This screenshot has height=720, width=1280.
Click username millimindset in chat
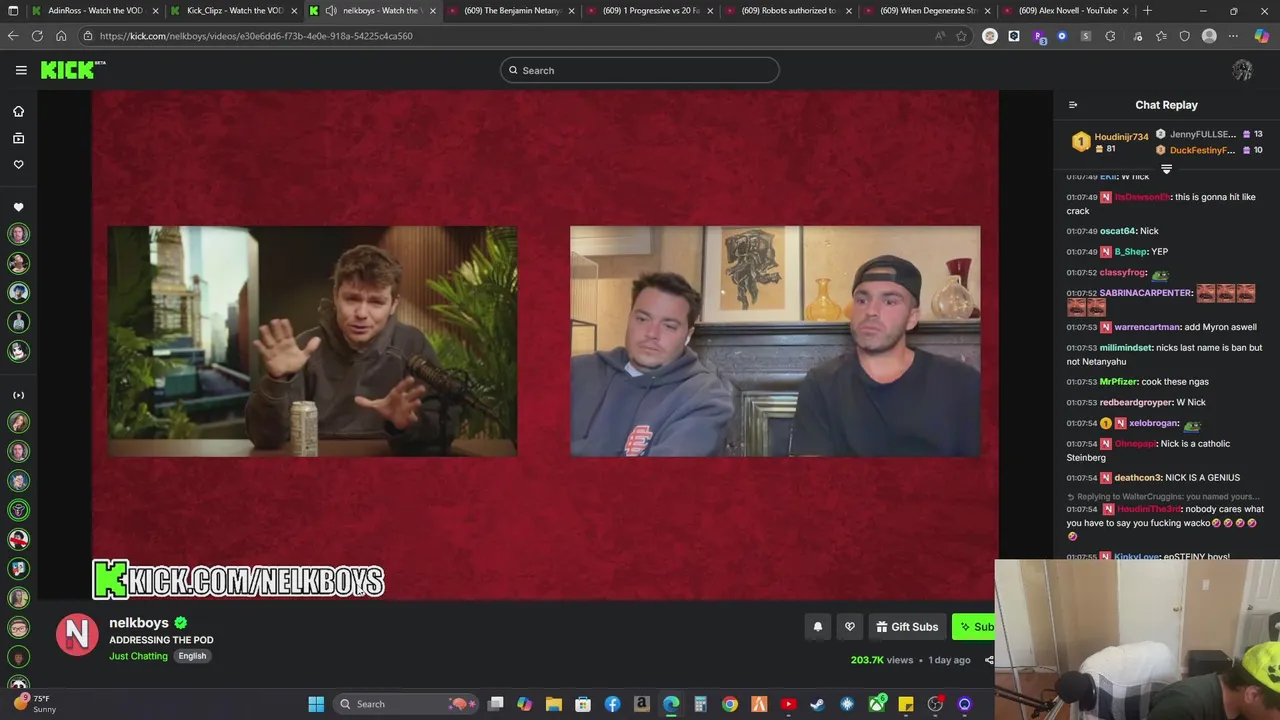coord(1125,348)
